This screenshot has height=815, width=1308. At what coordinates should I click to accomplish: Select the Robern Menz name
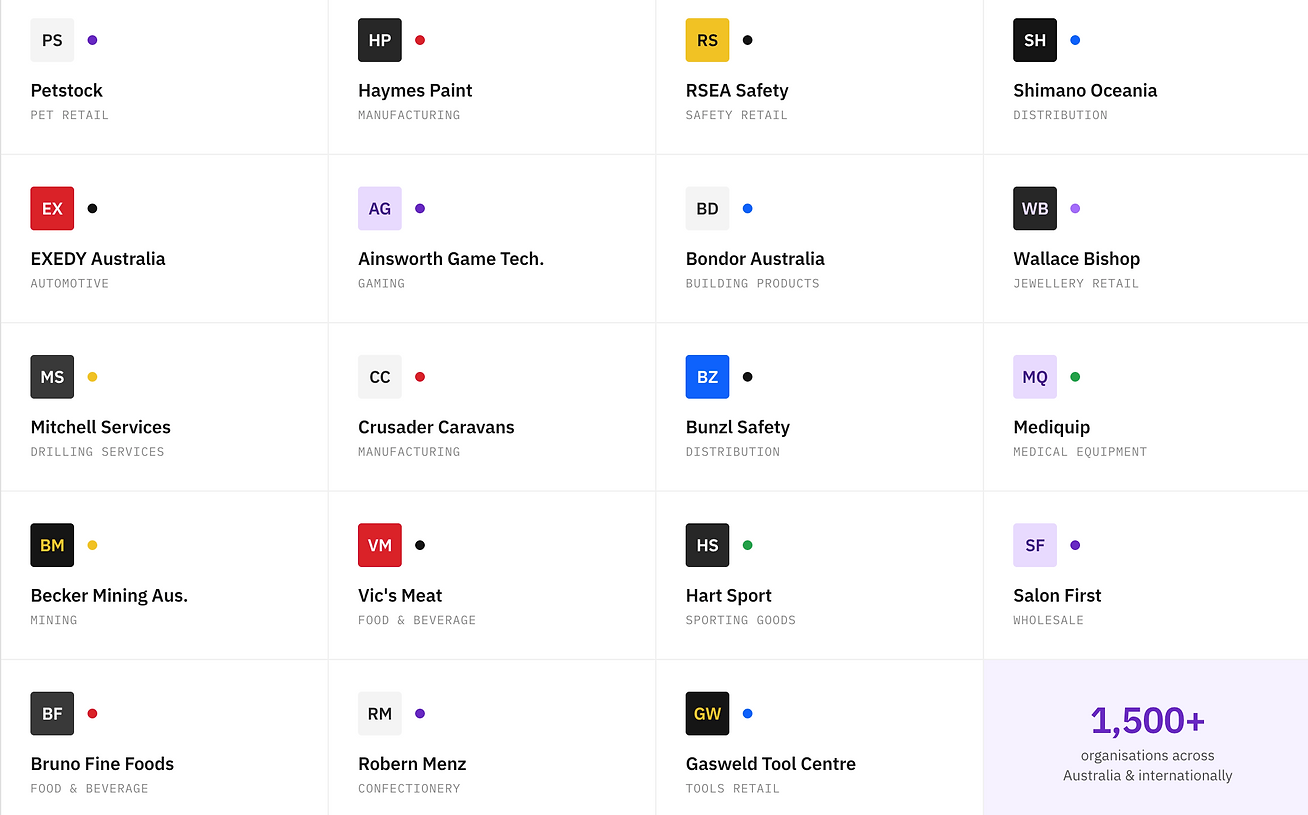click(x=412, y=763)
